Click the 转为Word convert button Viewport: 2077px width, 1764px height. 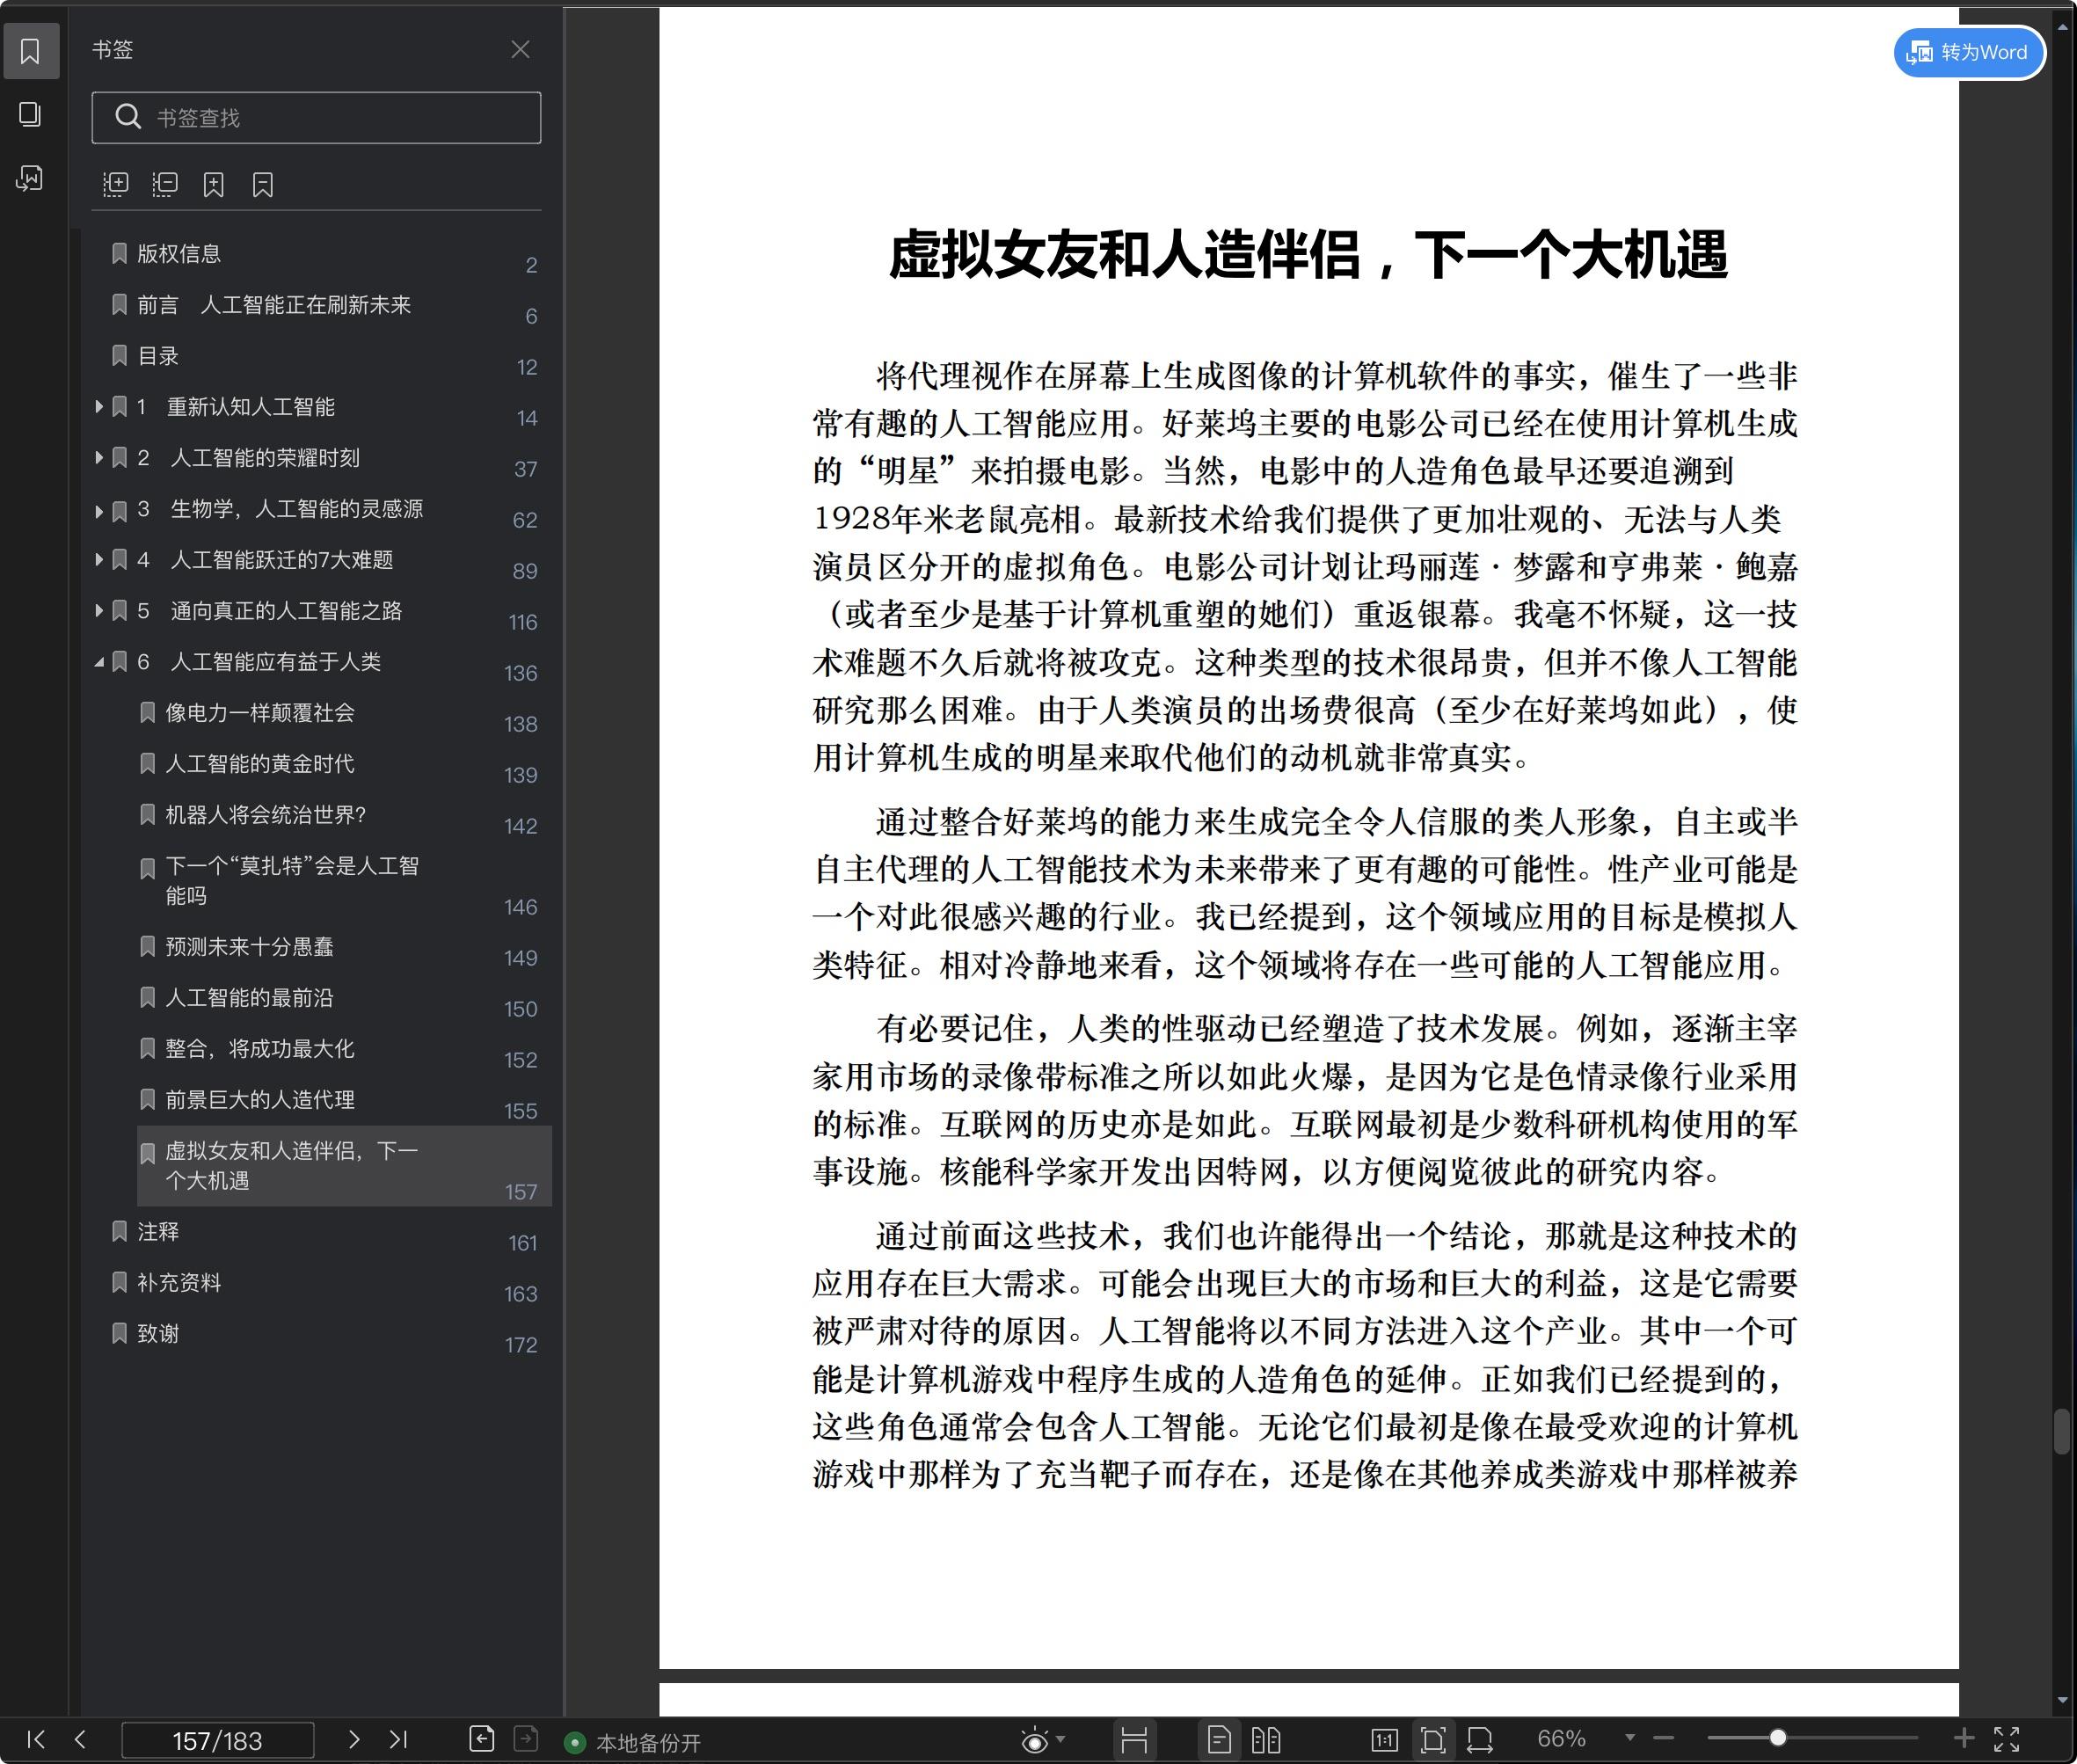[x=1968, y=52]
